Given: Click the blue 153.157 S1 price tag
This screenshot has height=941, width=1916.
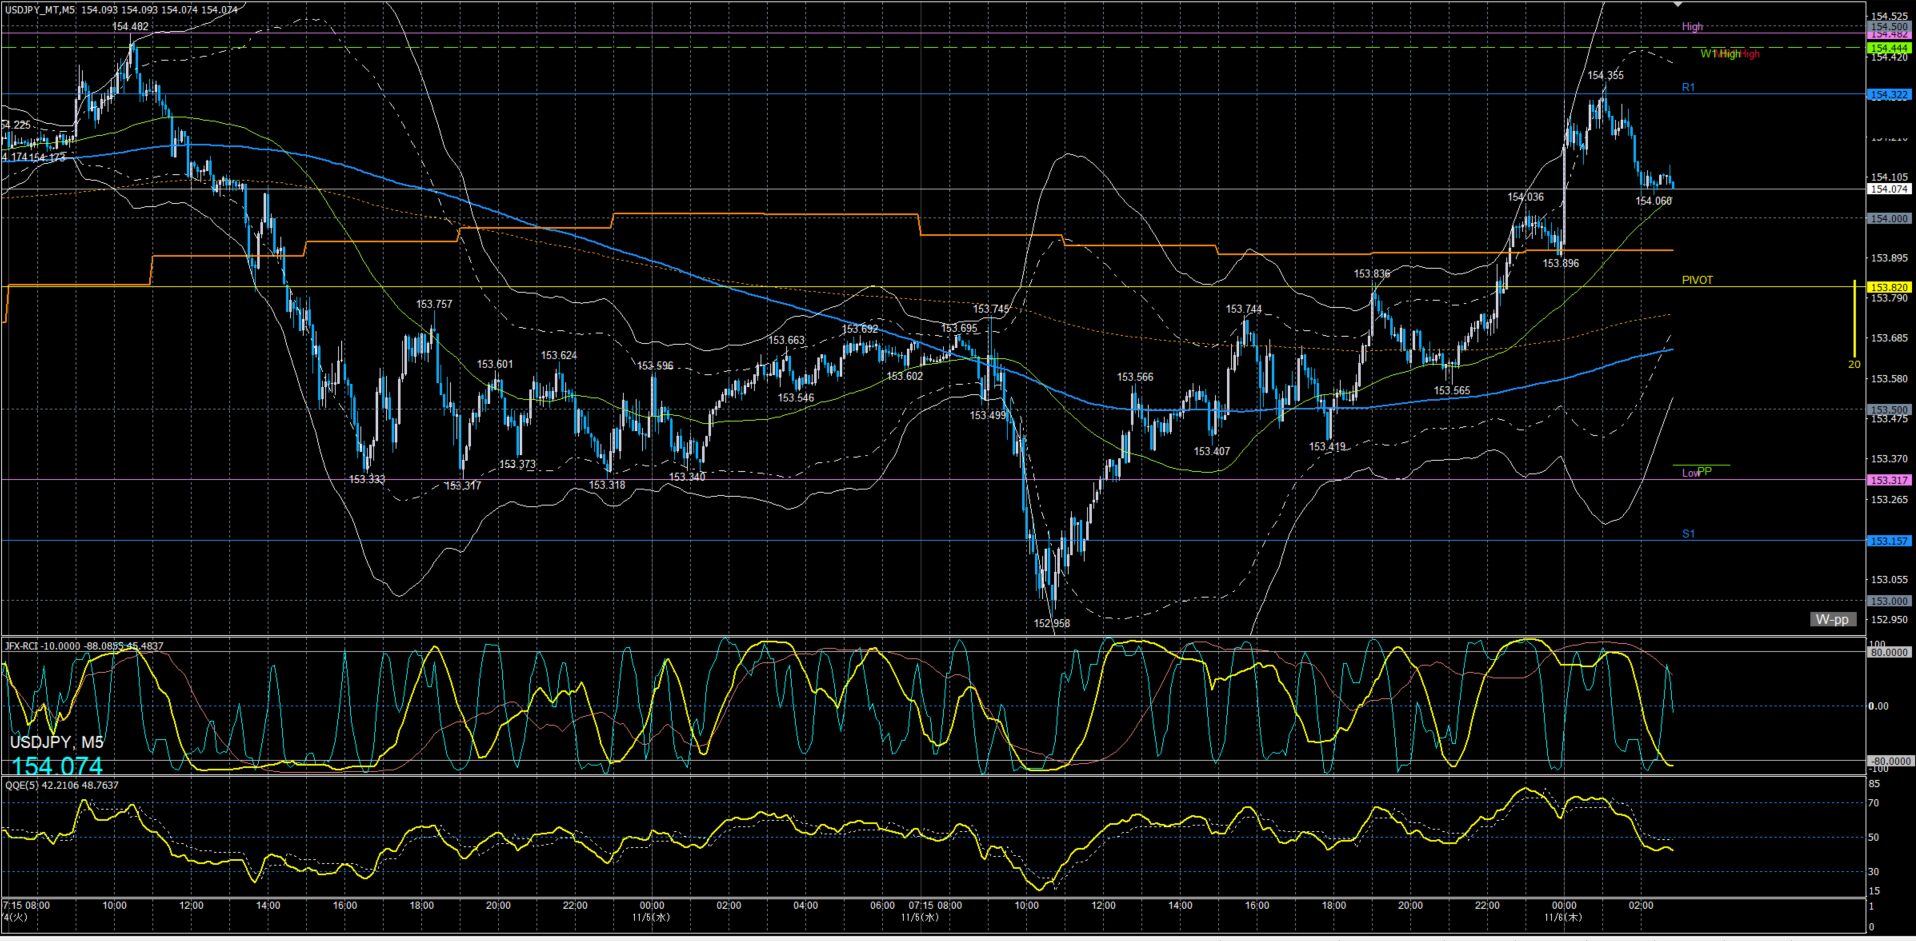Looking at the screenshot, I should (x=1889, y=541).
